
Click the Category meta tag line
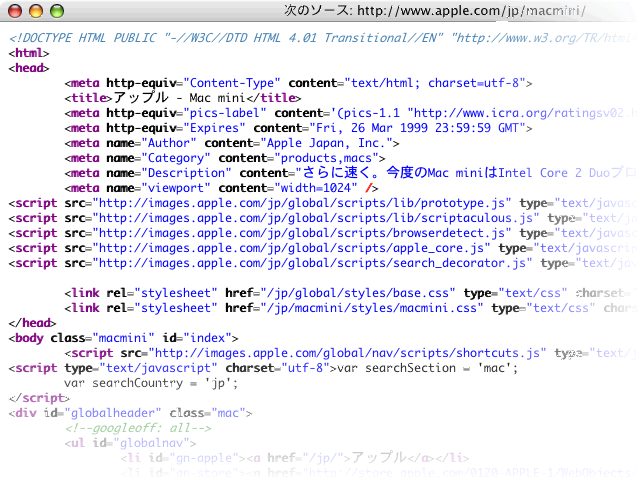click(225, 158)
